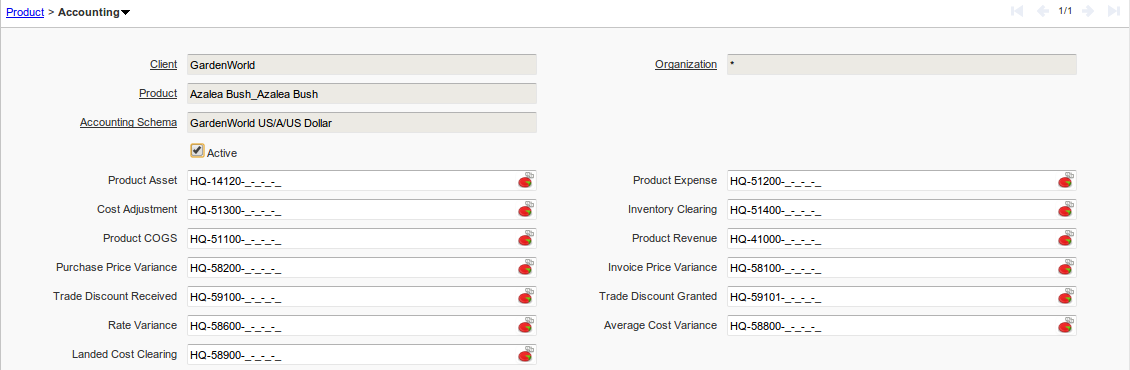Image resolution: width=1130 pixels, height=370 pixels.
Task: Open account lookup for Product COGS
Action: click(x=527, y=238)
